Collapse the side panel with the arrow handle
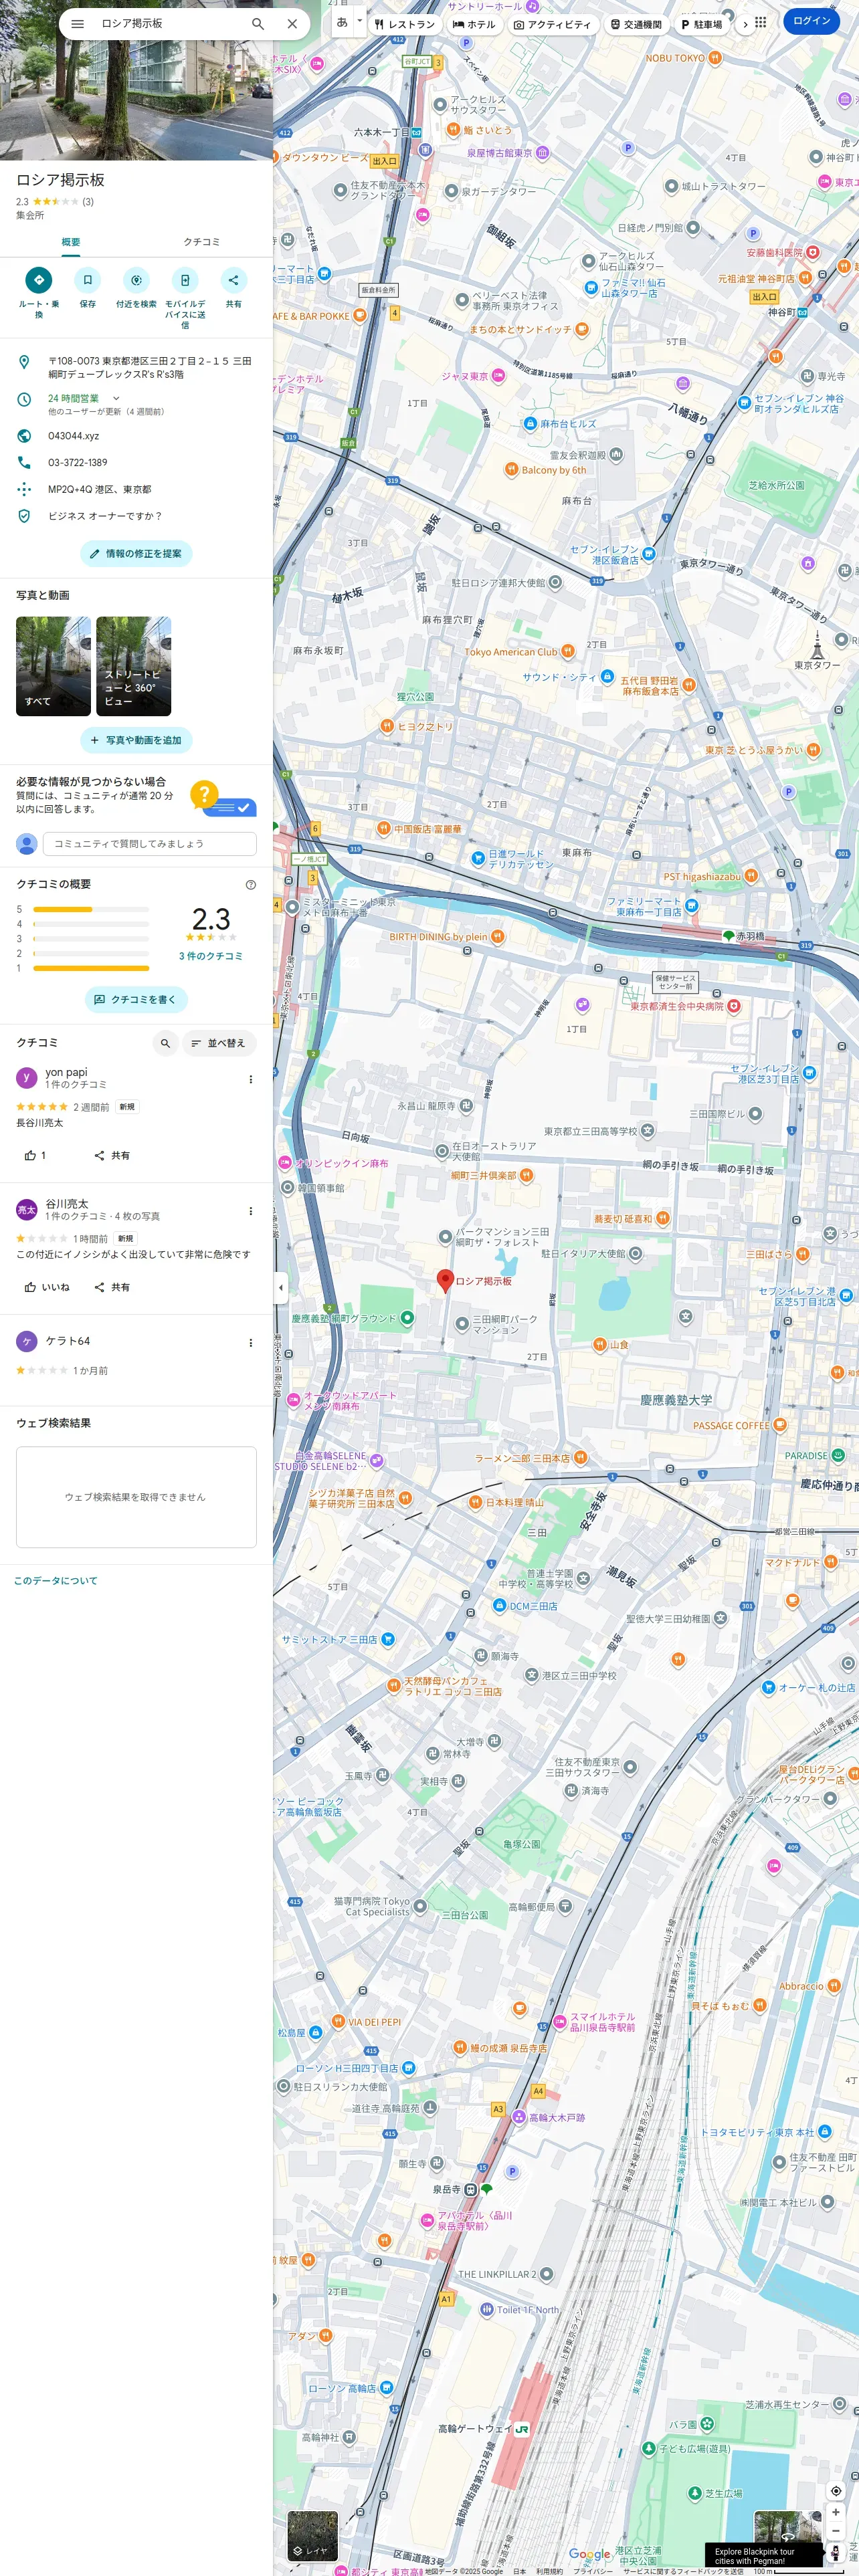Viewport: 859px width, 2576px height. click(280, 1287)
